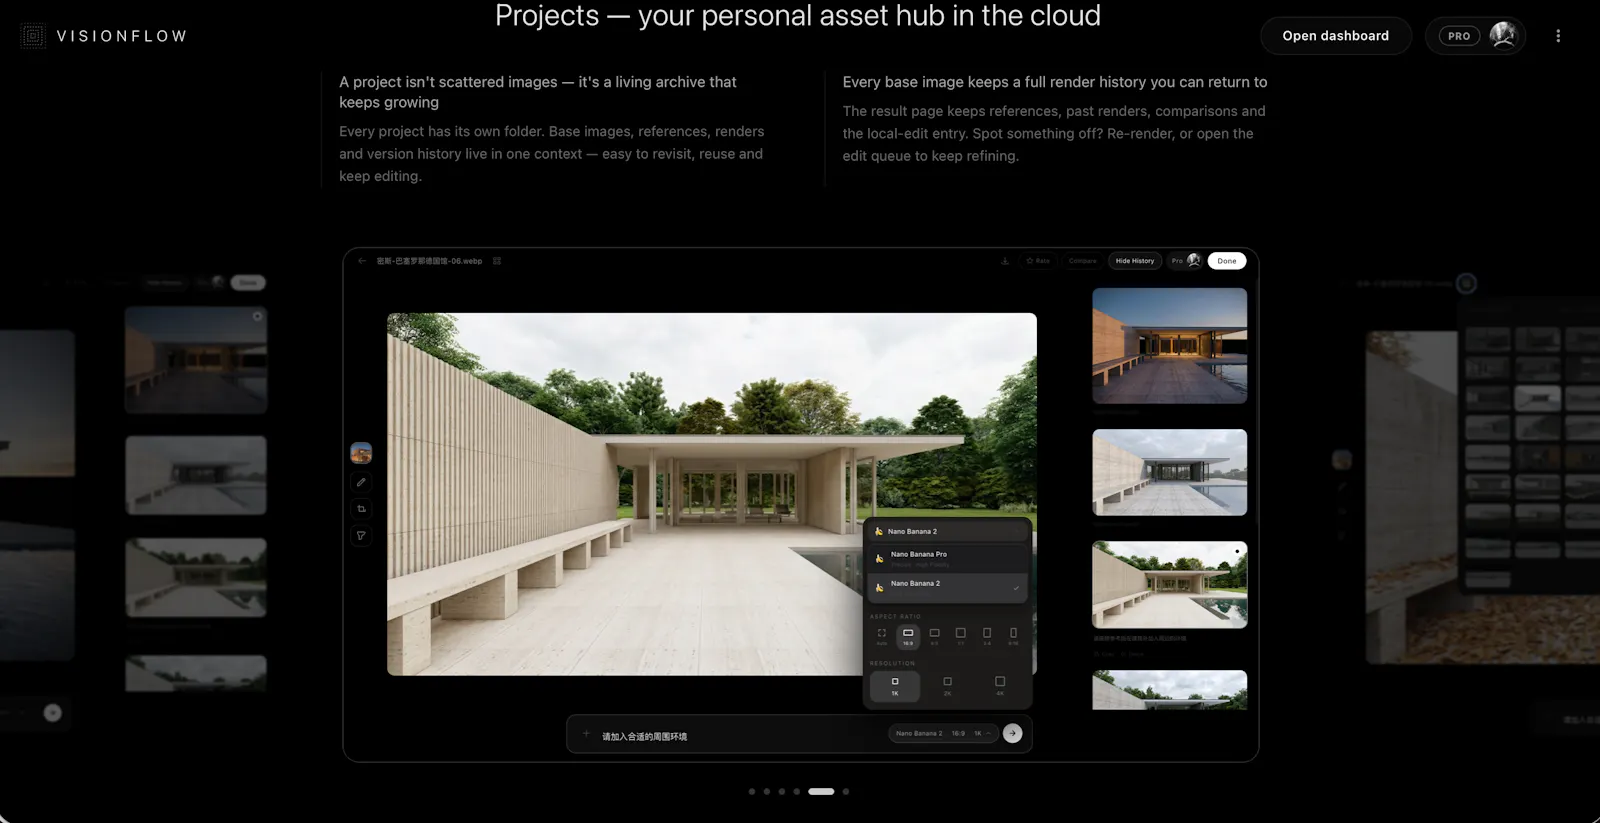
Task: Click the user avatar in the top bar
Action: click(1502, 35)
